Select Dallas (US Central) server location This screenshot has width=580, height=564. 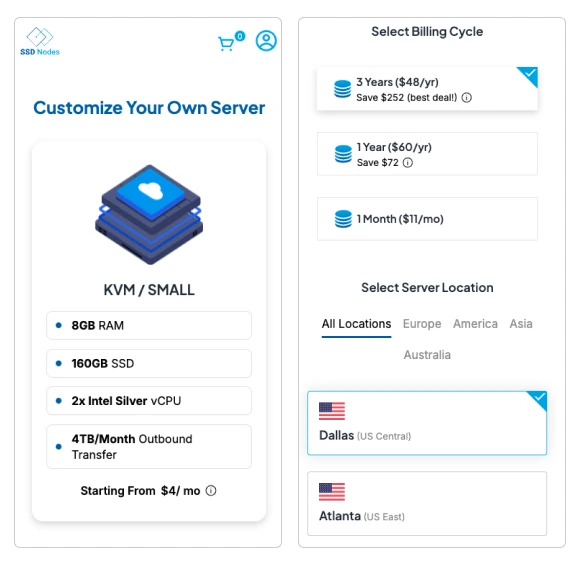[x=427, y=423]
